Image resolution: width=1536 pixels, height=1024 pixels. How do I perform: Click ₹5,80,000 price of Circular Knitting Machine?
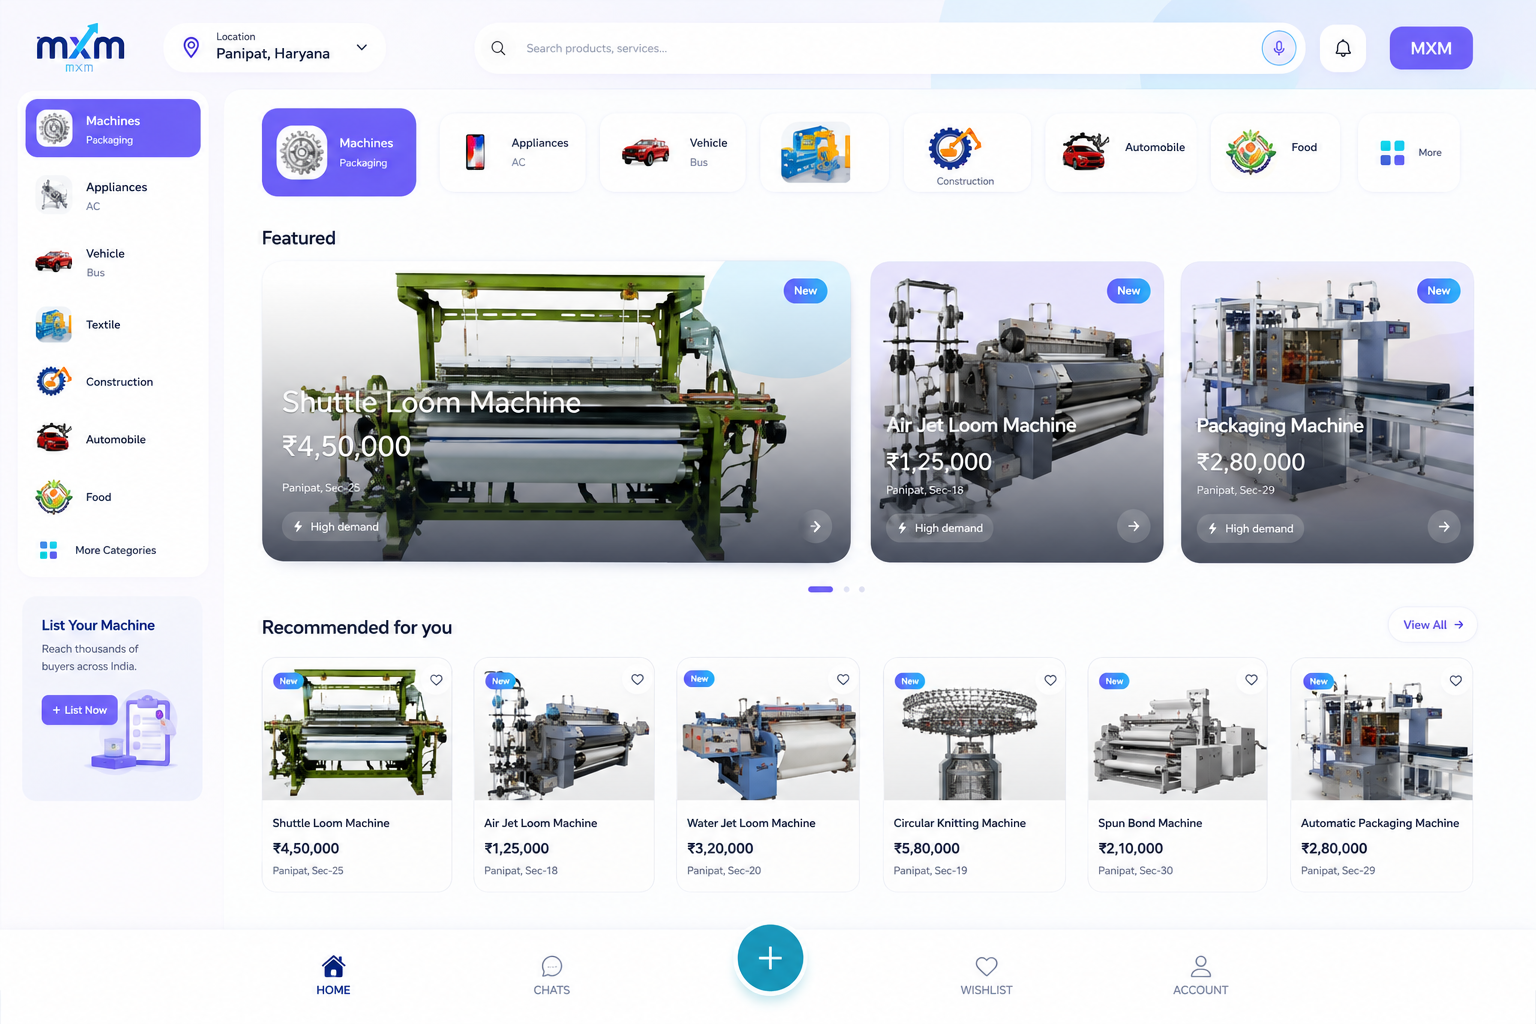pyautogui.click(x=927, y=848)
